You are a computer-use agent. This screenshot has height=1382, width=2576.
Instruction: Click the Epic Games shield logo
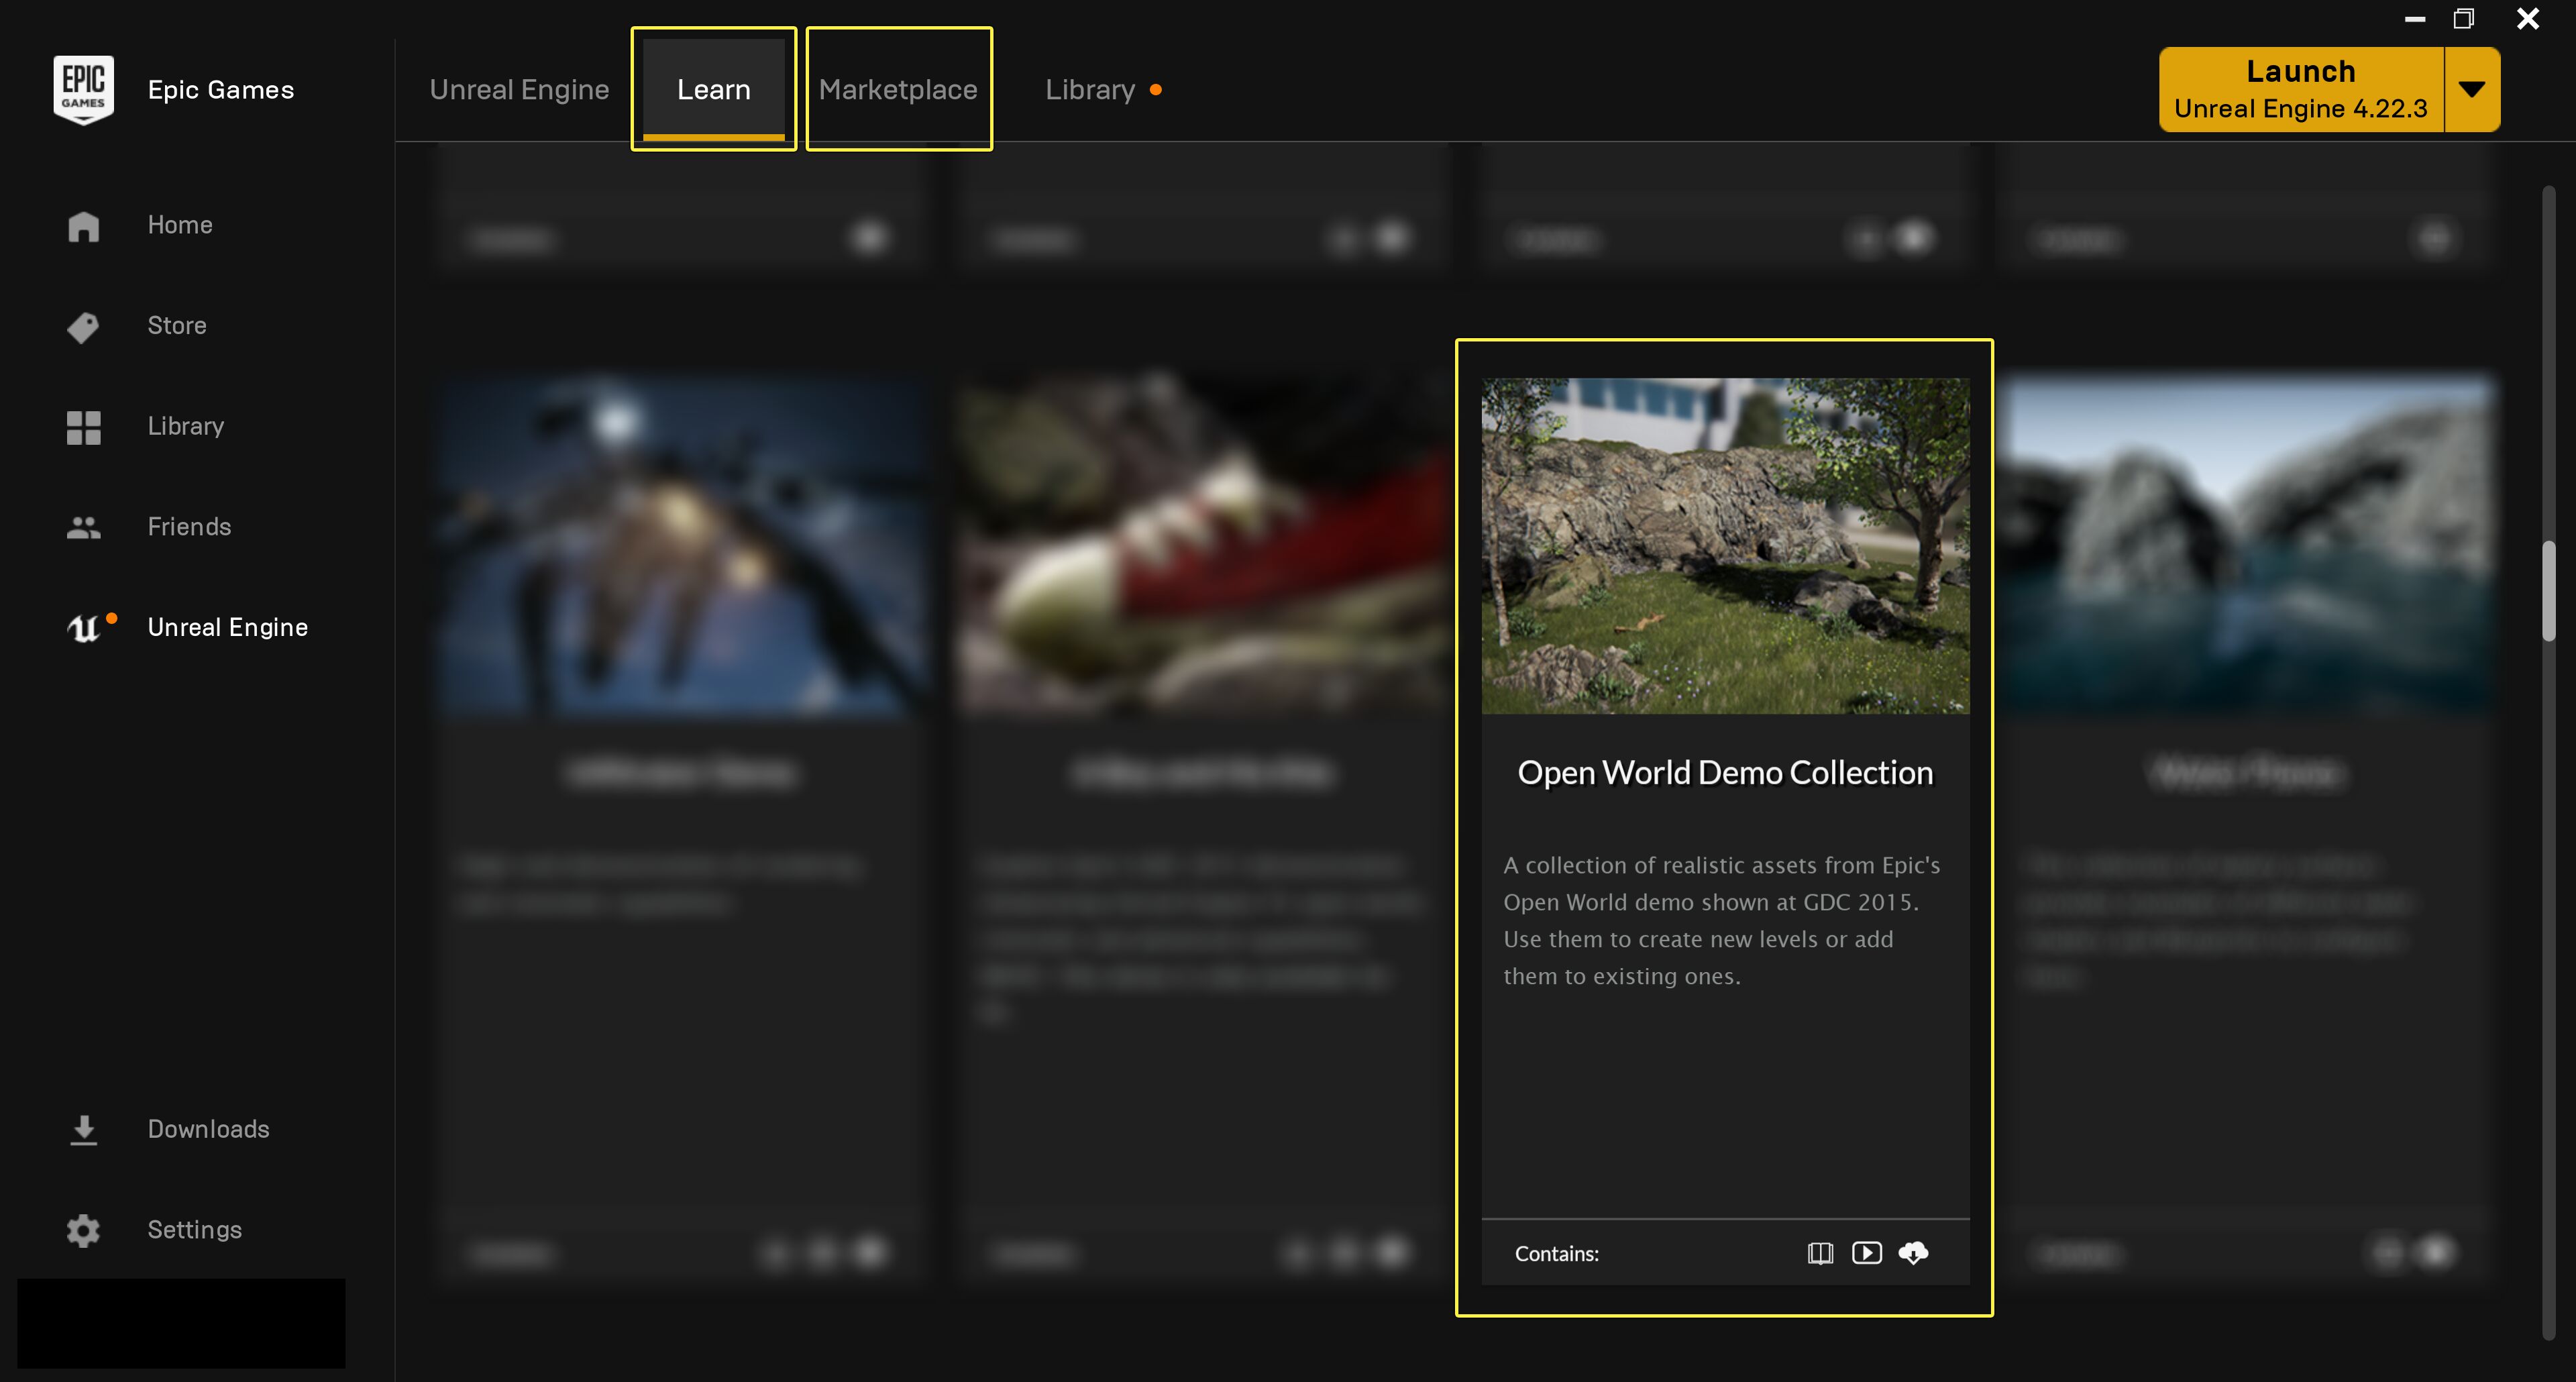(83, 89)
